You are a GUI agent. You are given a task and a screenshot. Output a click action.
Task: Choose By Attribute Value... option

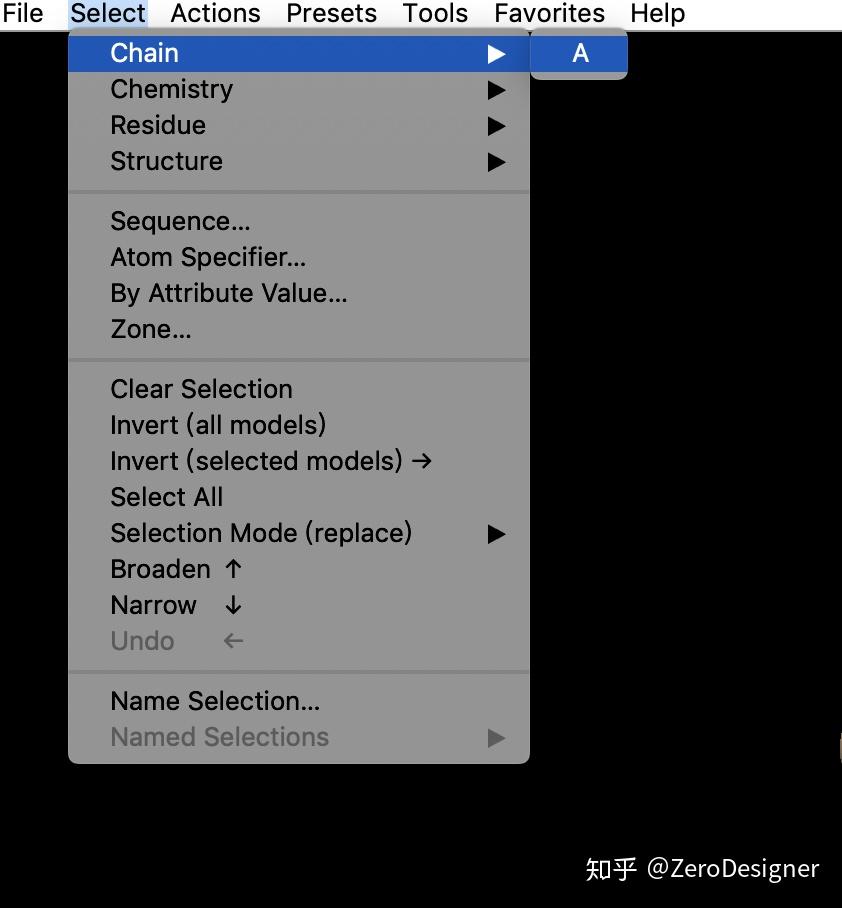click(x=228, y=294)
